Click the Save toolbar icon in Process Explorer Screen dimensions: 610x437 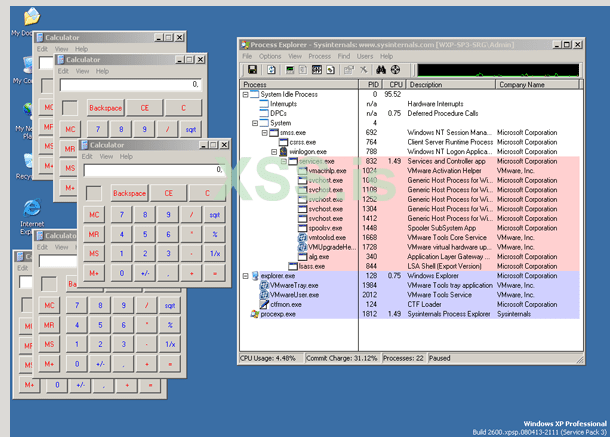(x=252, y=70)
